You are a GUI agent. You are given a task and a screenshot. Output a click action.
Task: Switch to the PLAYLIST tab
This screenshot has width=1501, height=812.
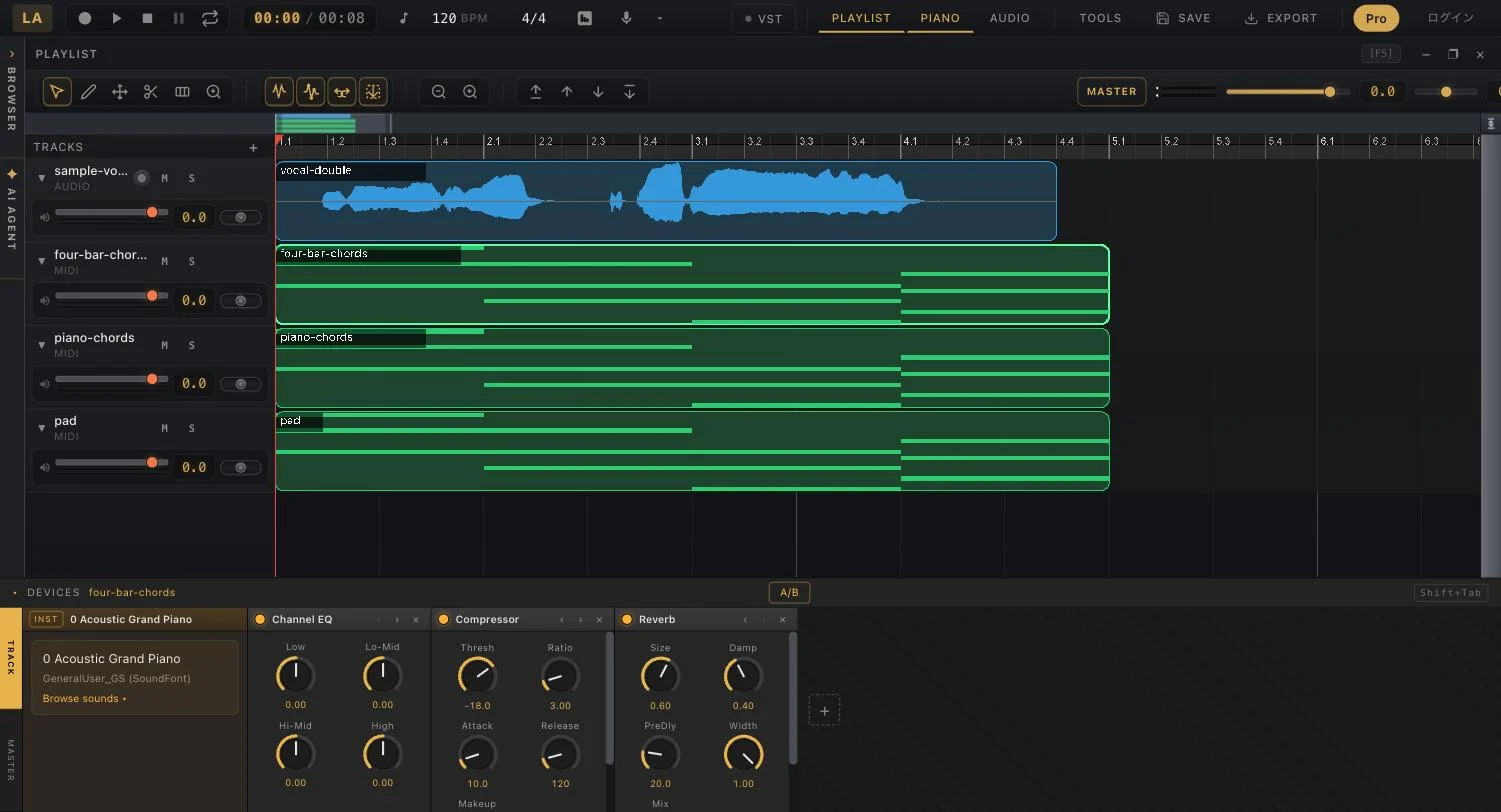pos(861,18)
